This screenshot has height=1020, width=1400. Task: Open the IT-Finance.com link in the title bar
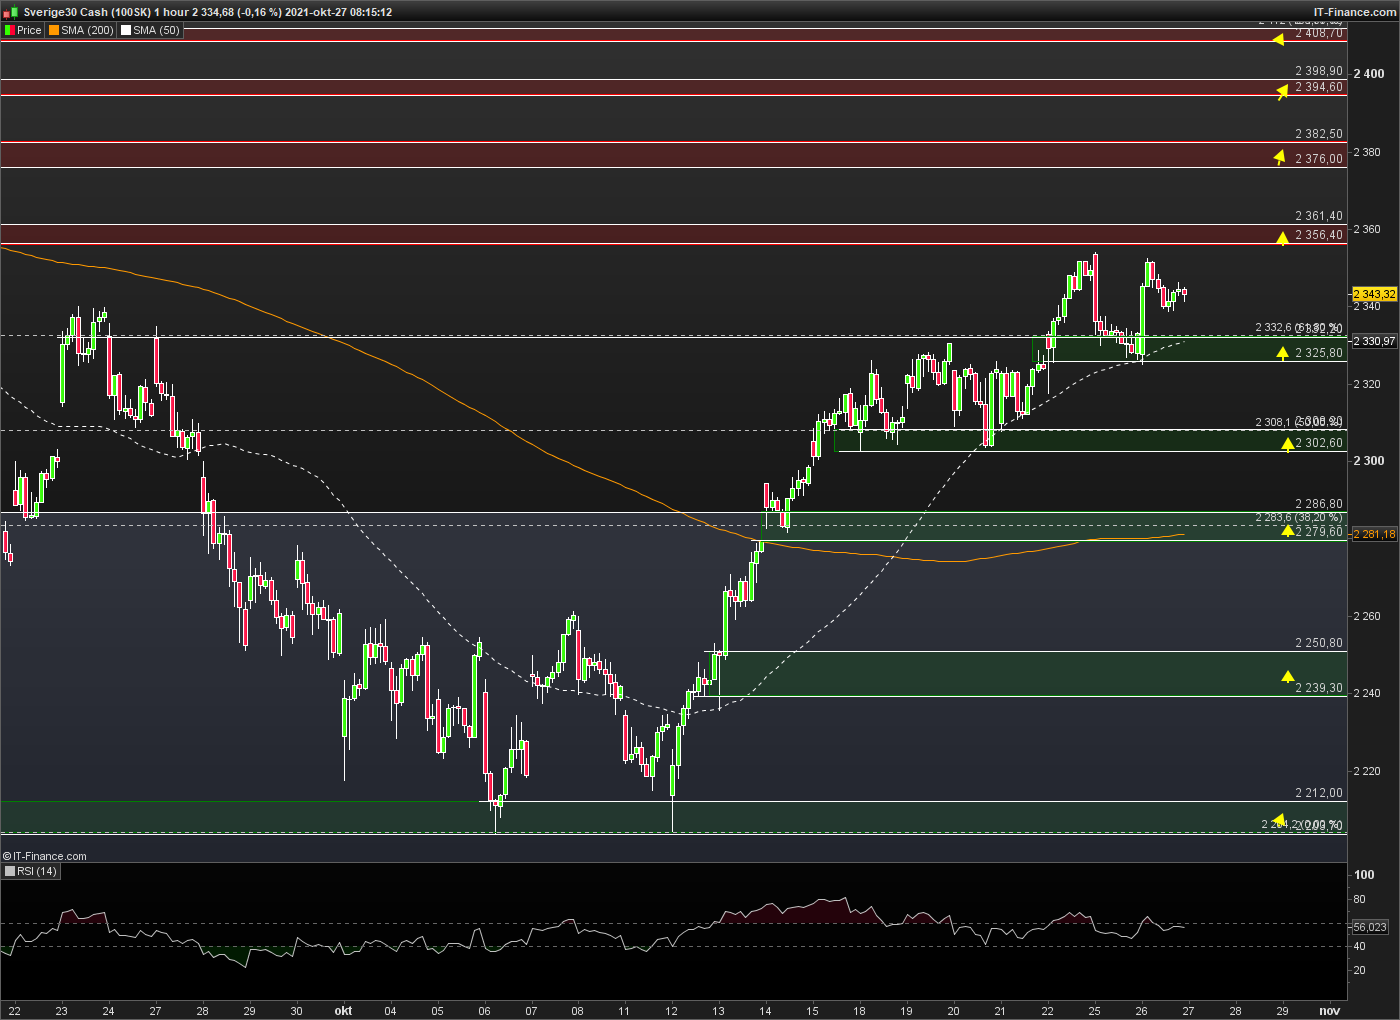click(x=1355, y=12)
